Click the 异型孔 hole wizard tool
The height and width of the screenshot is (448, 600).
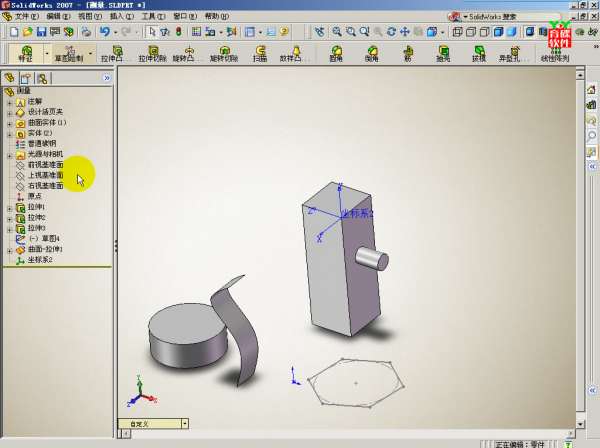[512, 53]
